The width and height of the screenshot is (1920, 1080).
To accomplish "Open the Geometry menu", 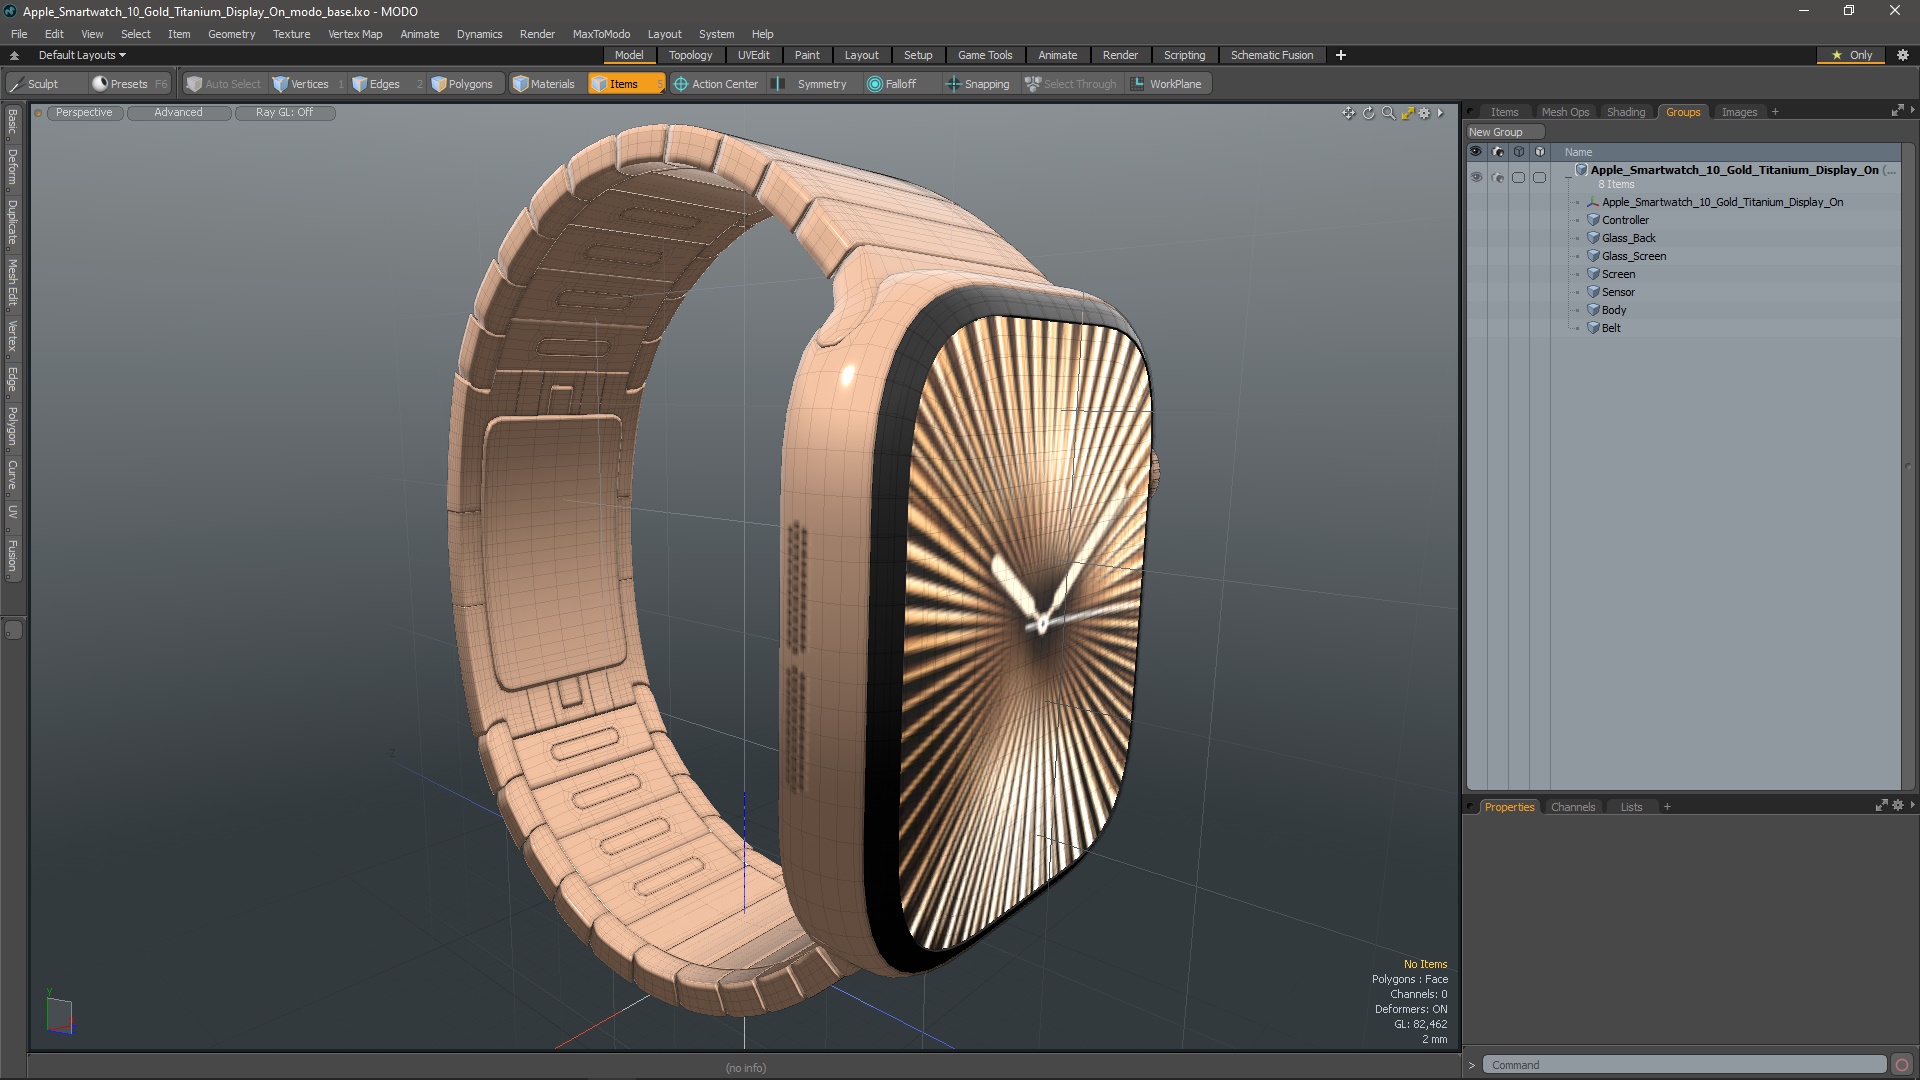I will point(231,34).
